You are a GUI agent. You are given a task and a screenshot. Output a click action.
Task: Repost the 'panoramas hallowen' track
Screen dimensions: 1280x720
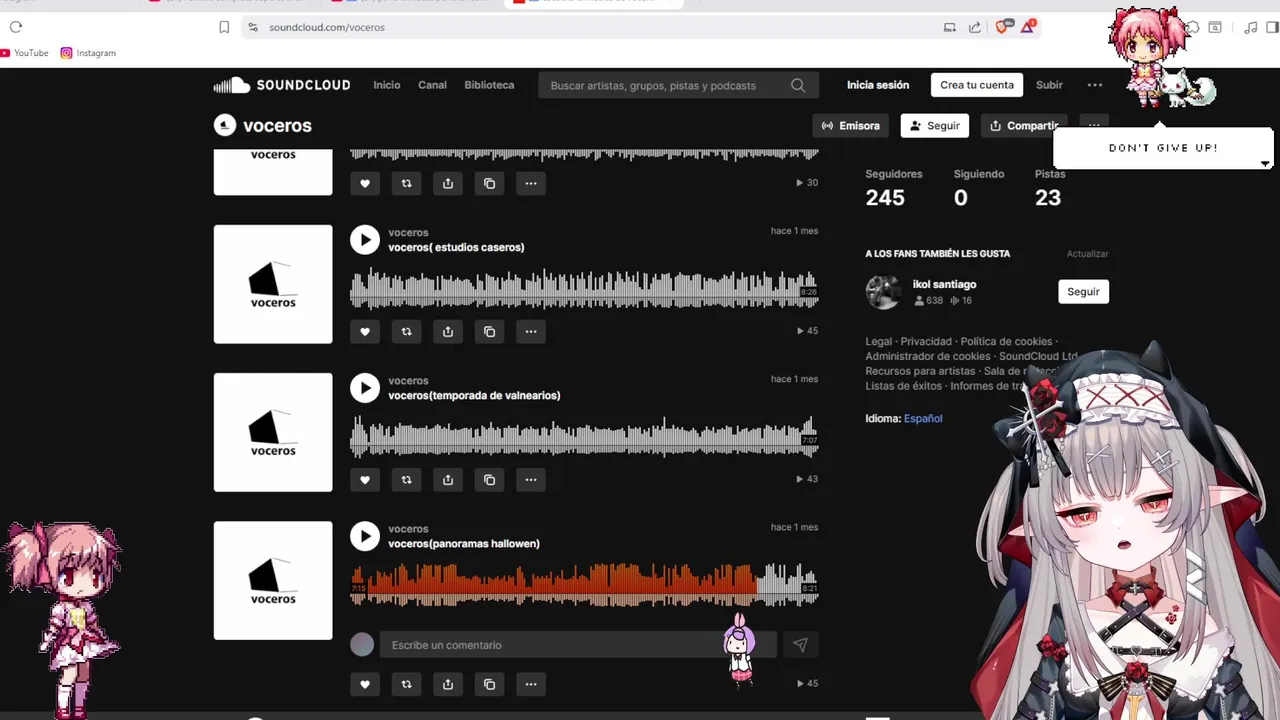[x=406, y=684]
